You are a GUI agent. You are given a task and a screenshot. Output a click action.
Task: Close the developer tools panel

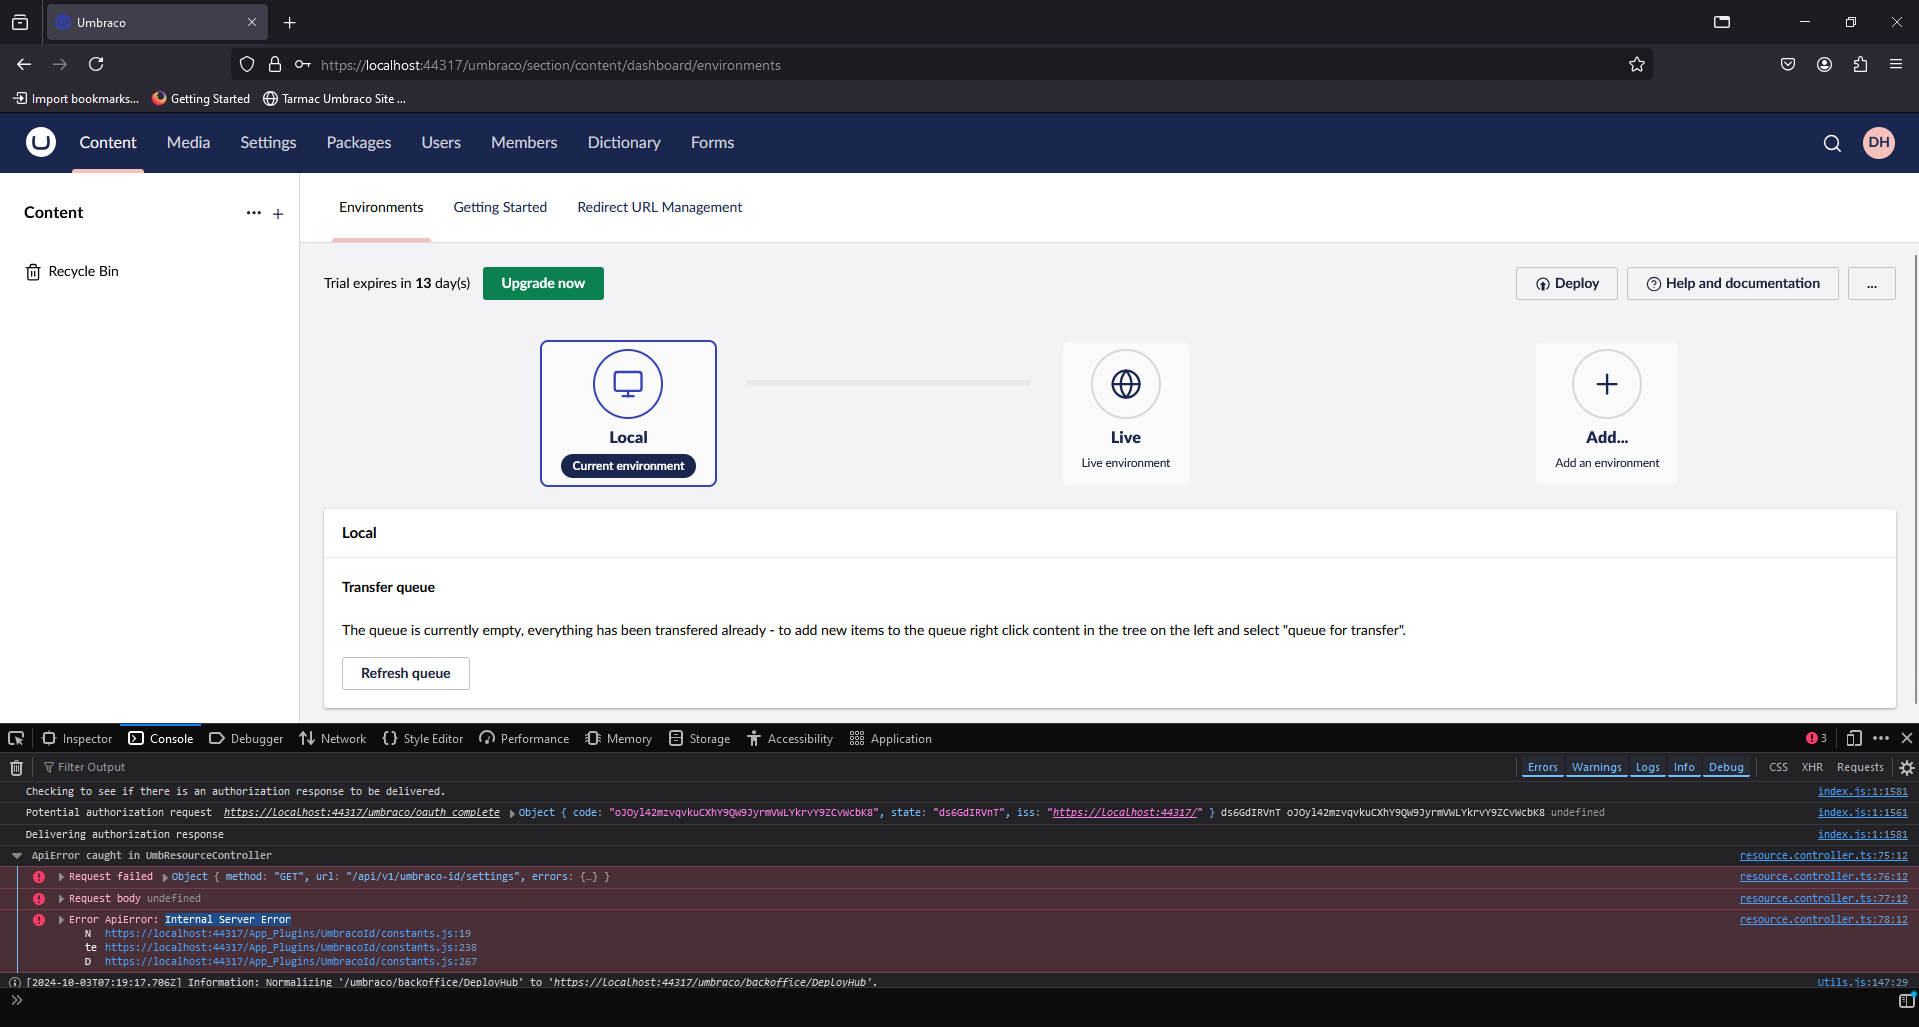pyautogui.click(x=1907, y=738)
